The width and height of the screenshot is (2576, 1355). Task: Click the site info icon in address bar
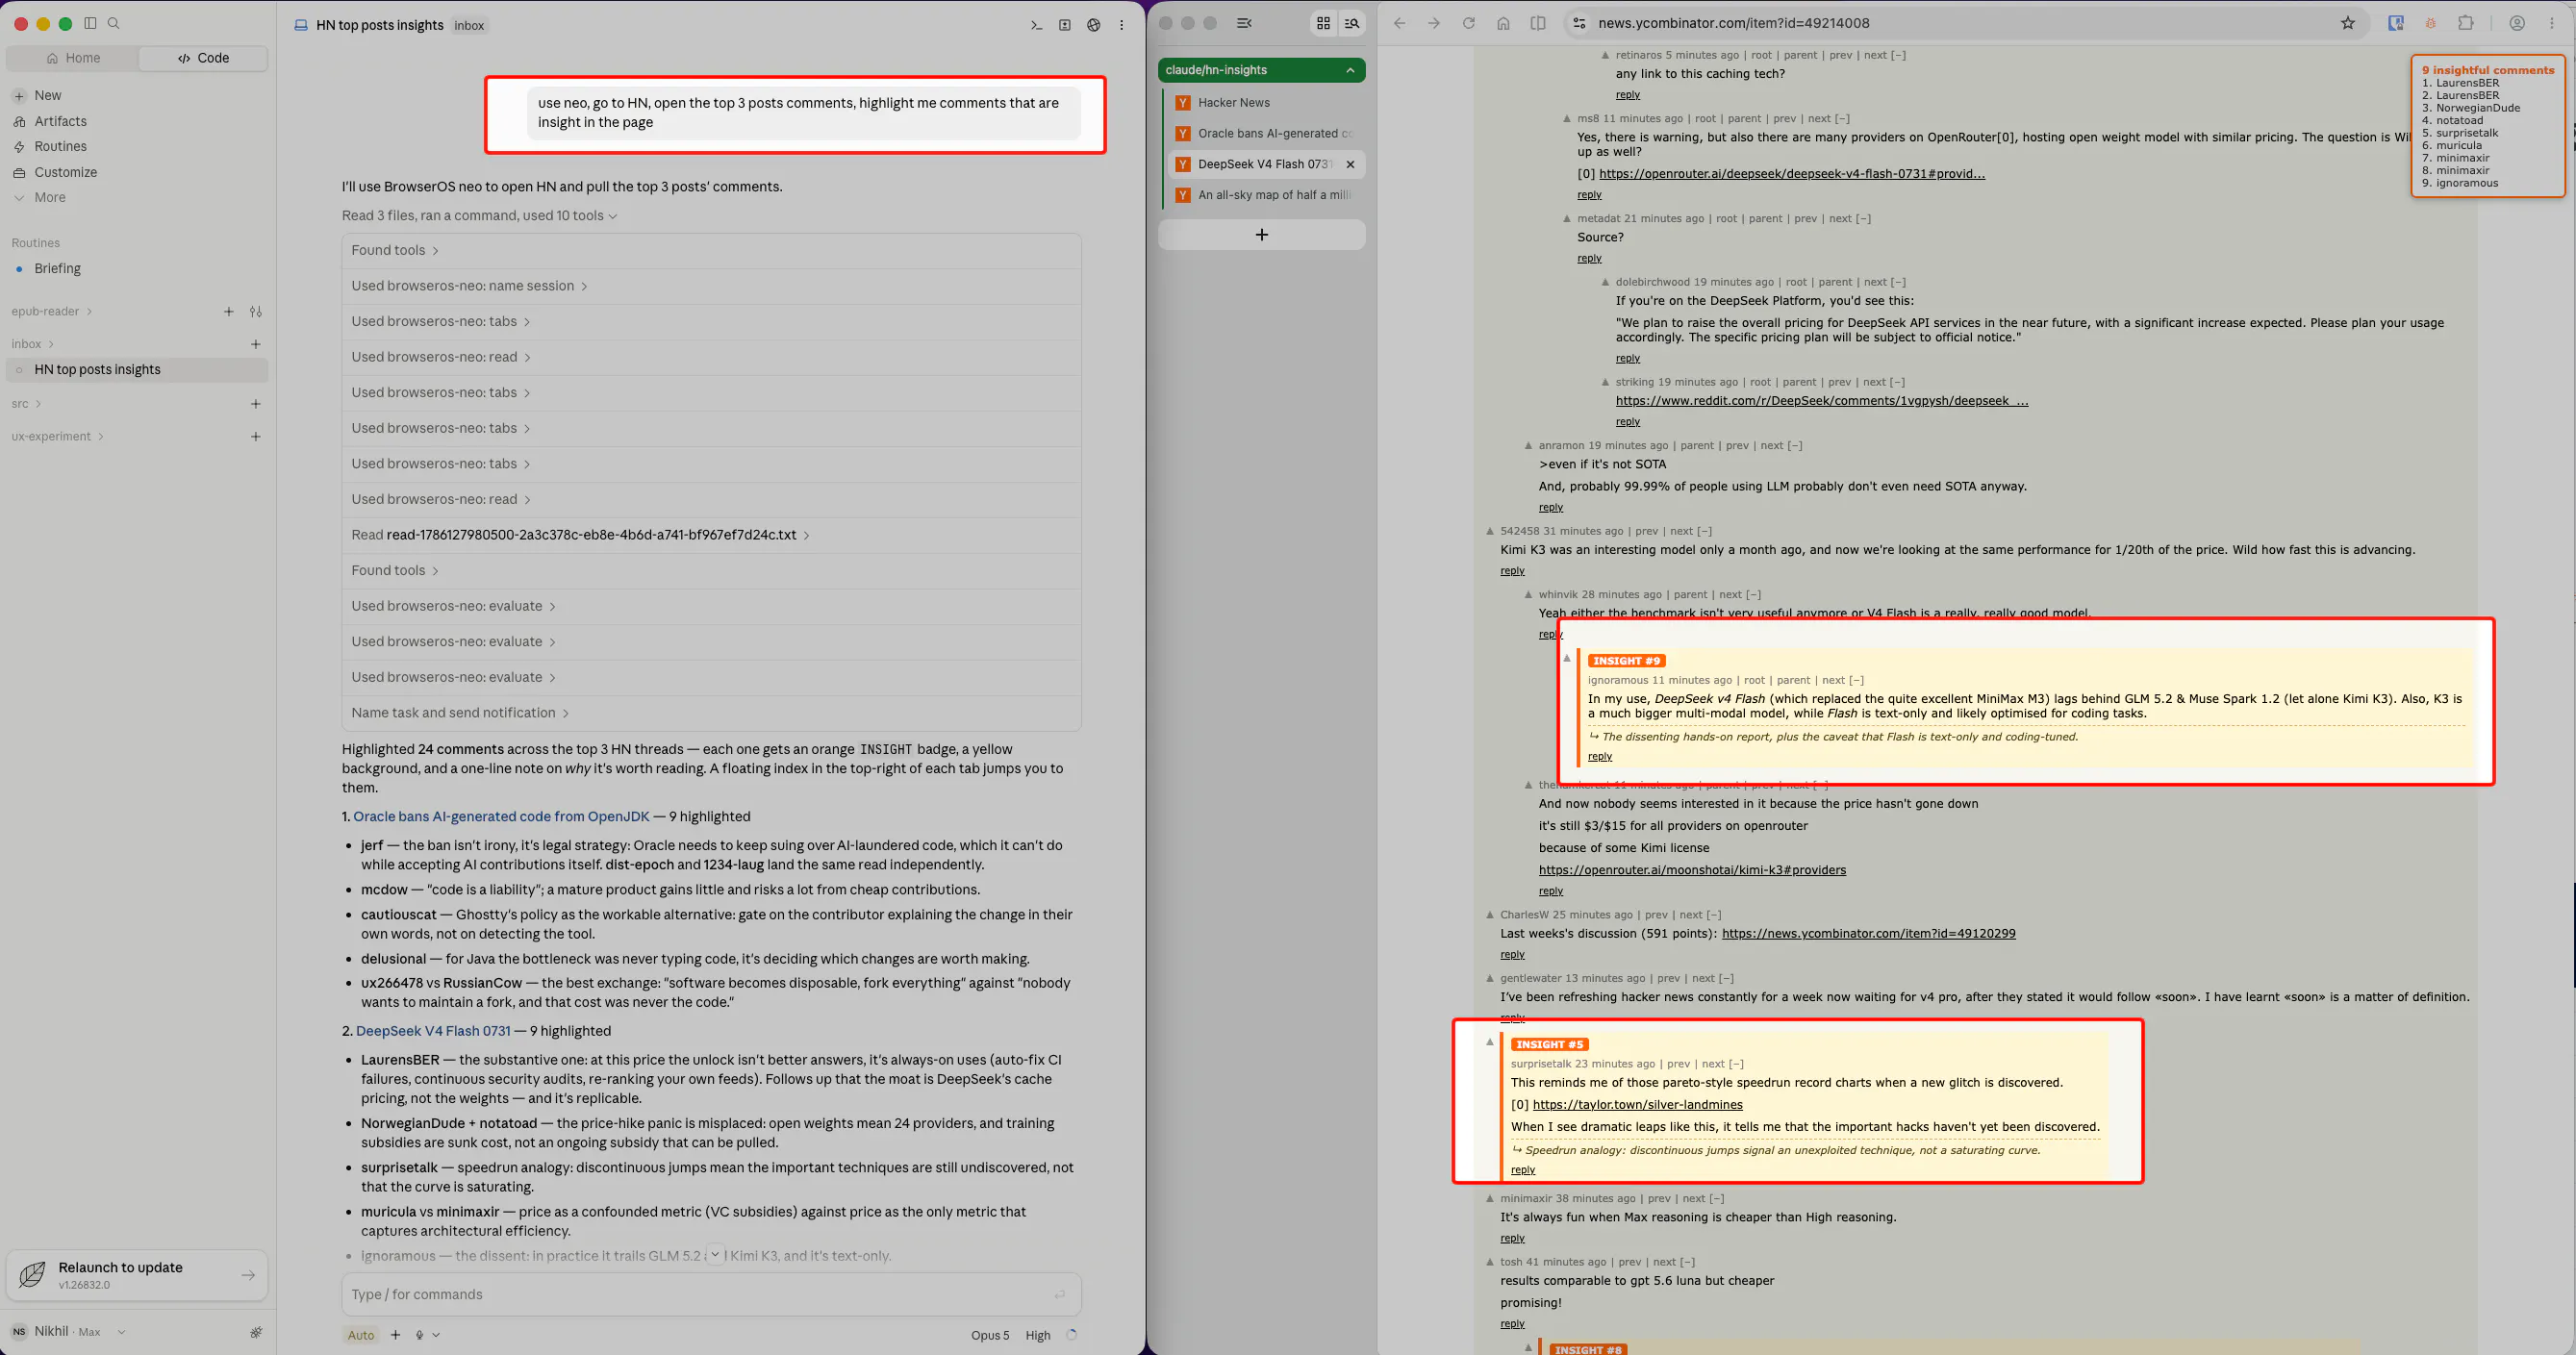coord(1579,23)
